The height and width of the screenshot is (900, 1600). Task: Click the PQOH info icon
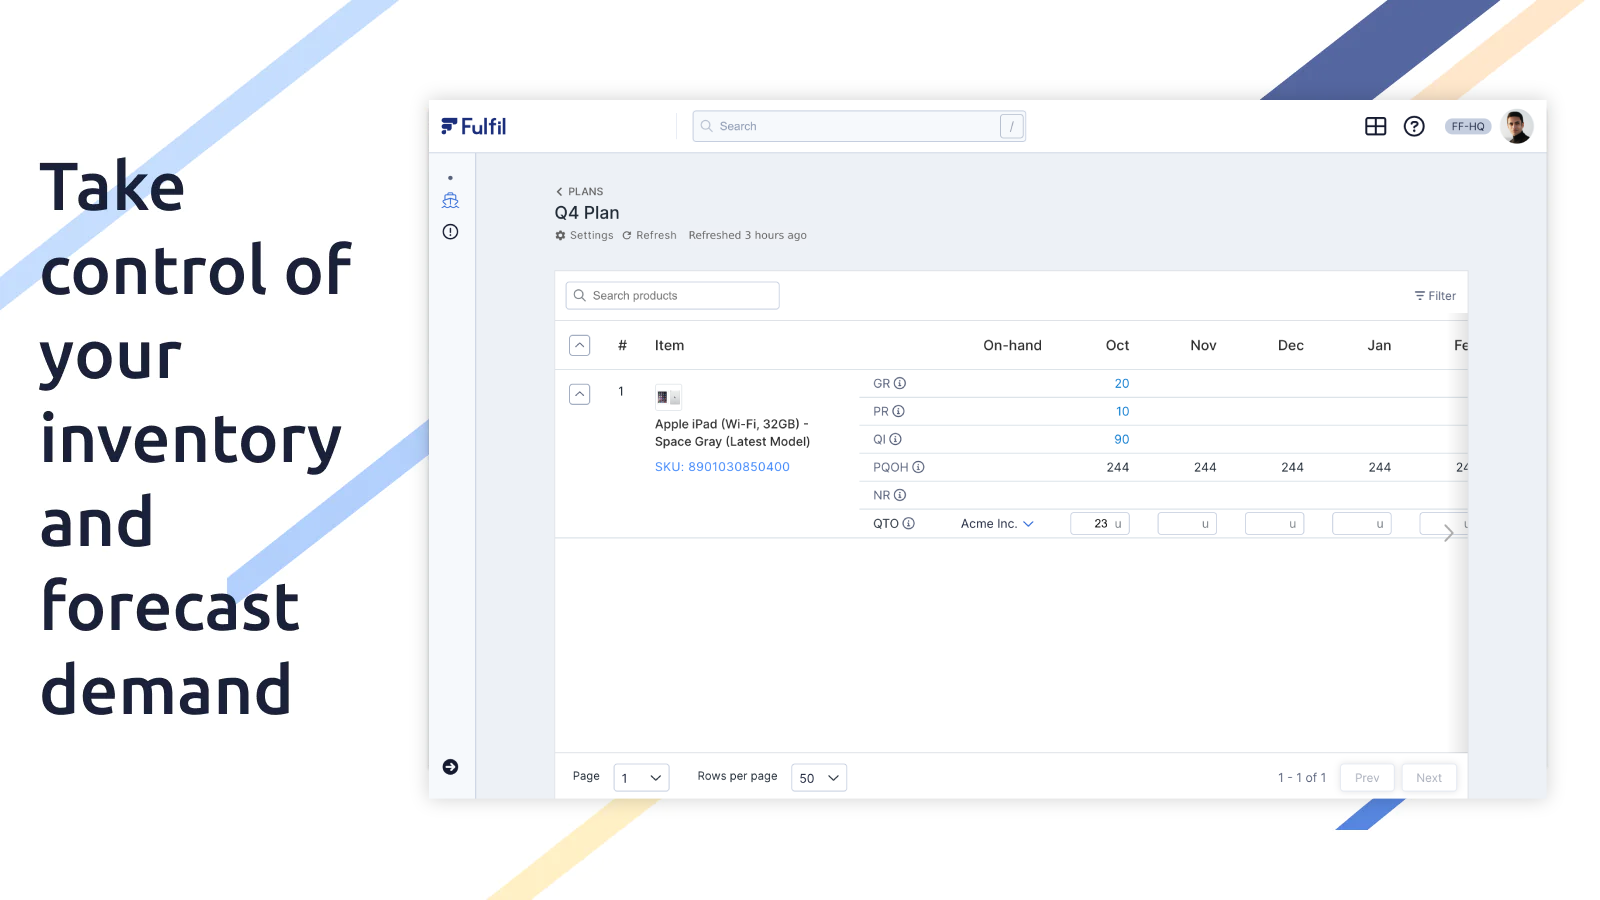click(920, 467)
